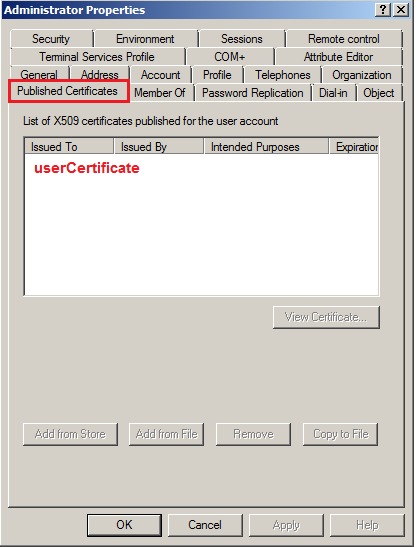Click Add from File button
Viewport: 416px width, 547px height.
[166, 434]
